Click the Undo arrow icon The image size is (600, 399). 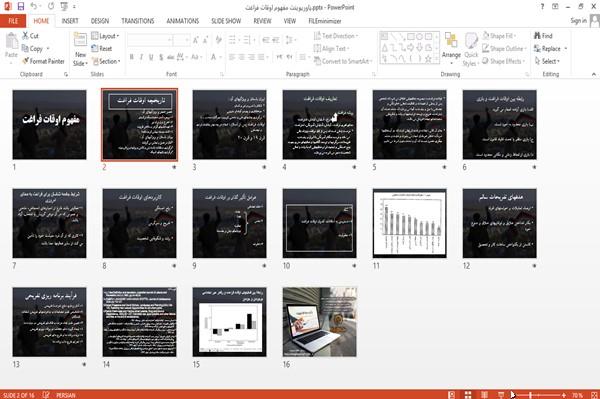[34, 7]
